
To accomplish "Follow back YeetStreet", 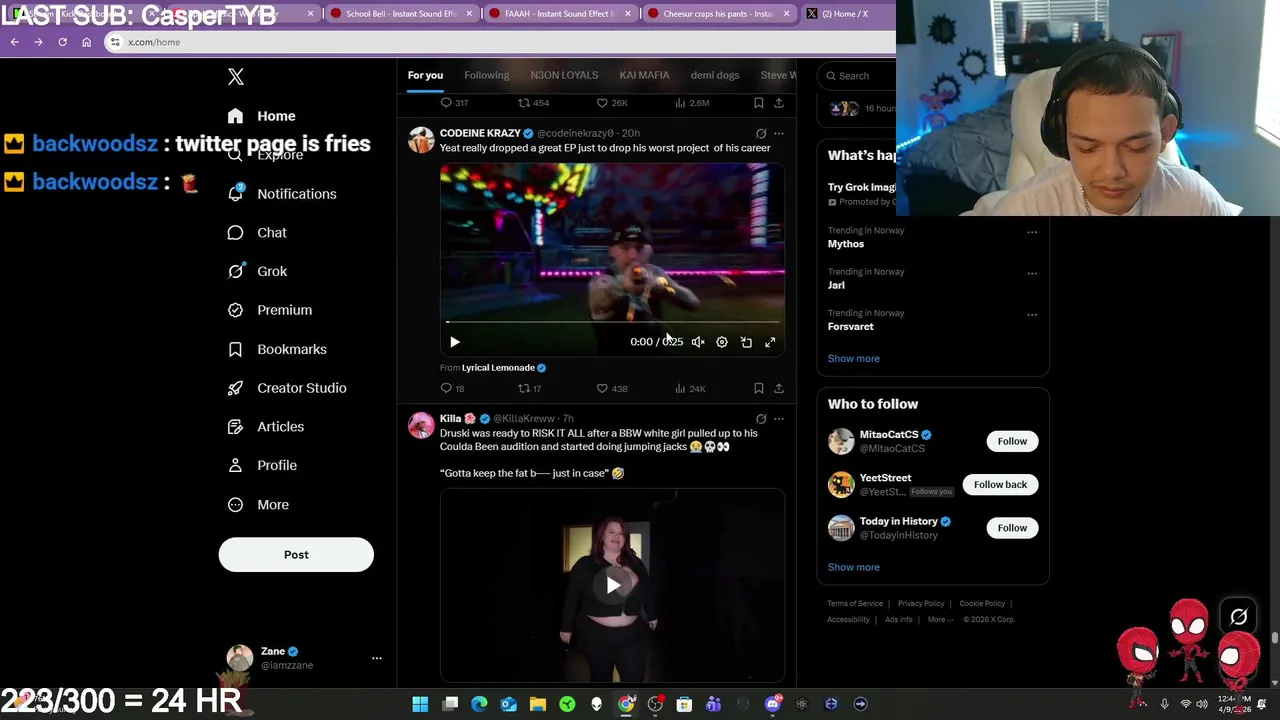I will 1000,485.
